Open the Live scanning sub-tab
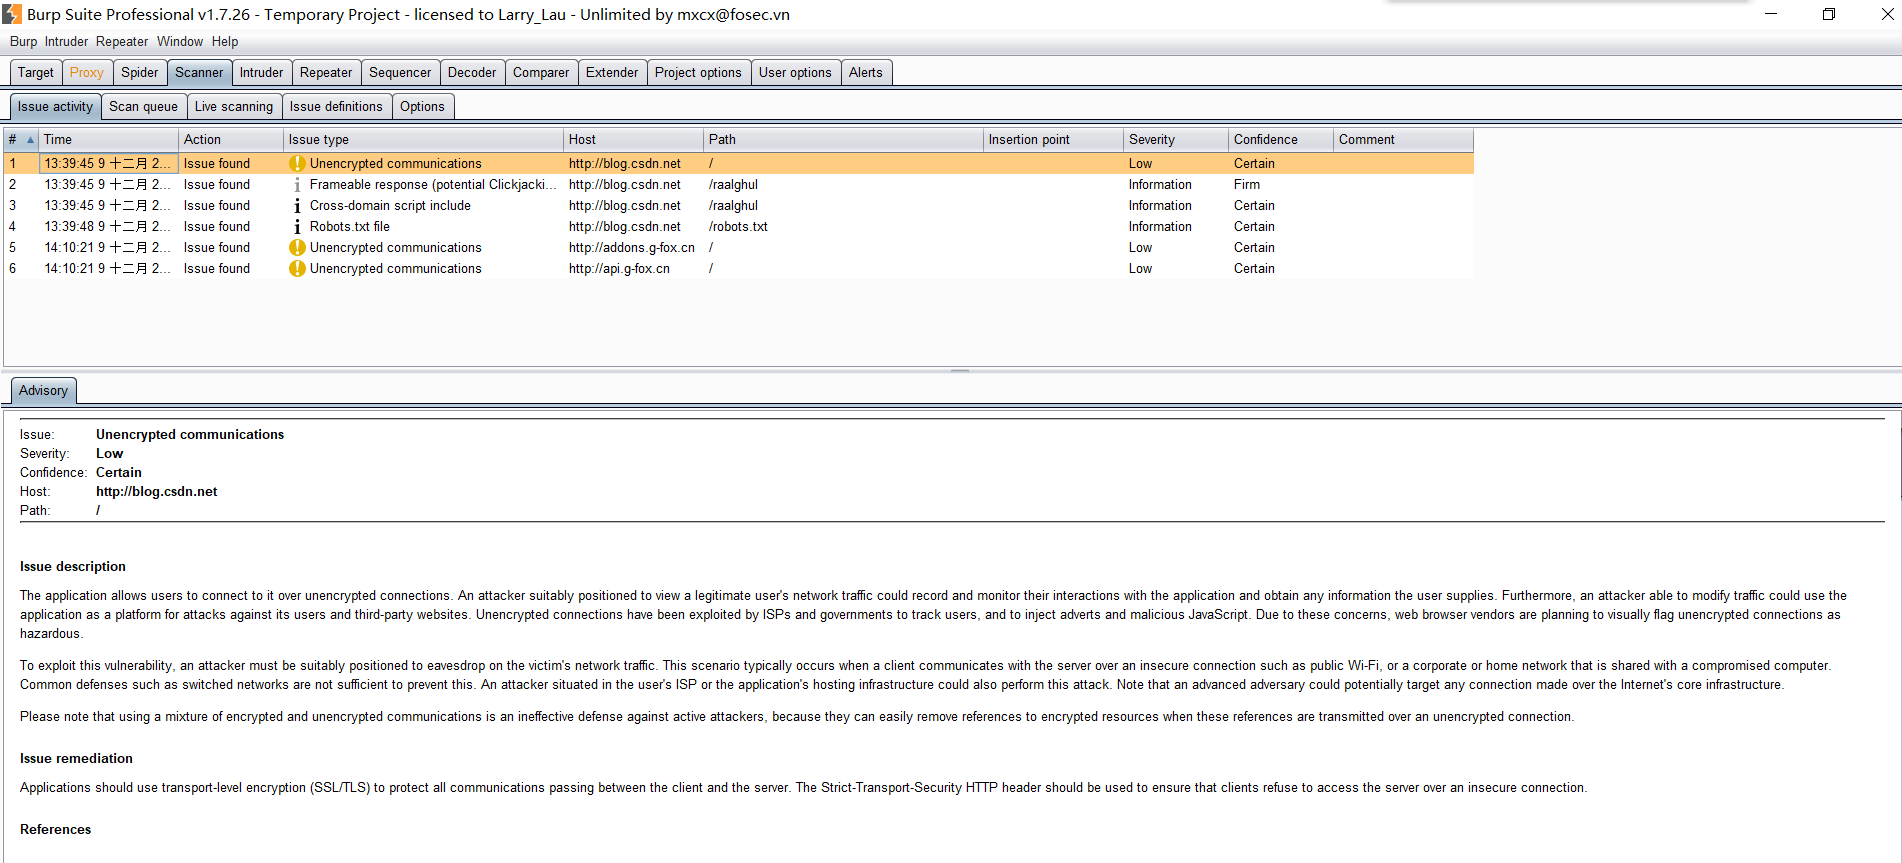This screenshot has width=1902, height=863. point(234,106)
